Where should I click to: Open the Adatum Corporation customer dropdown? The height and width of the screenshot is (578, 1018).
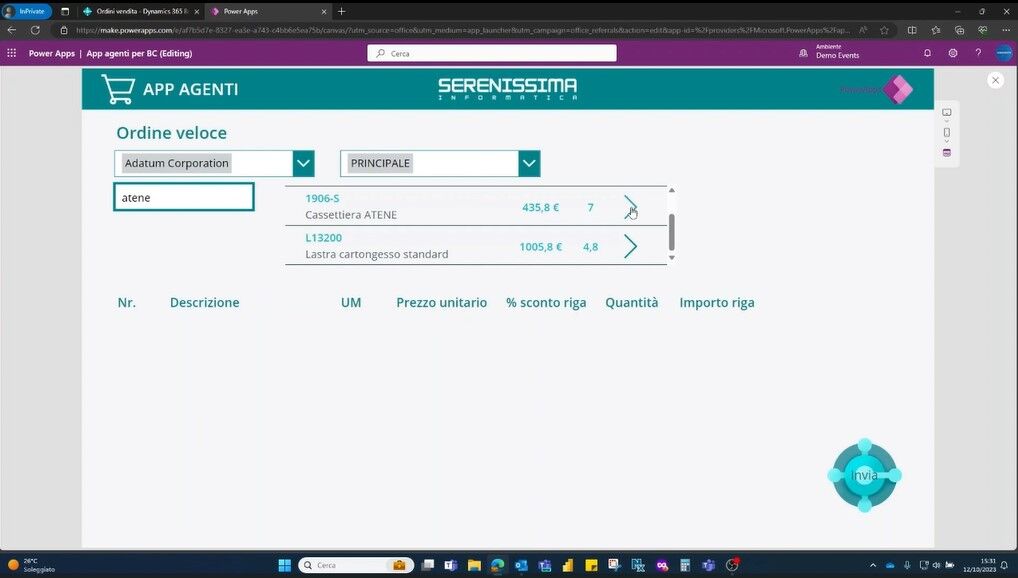point(303,163)
